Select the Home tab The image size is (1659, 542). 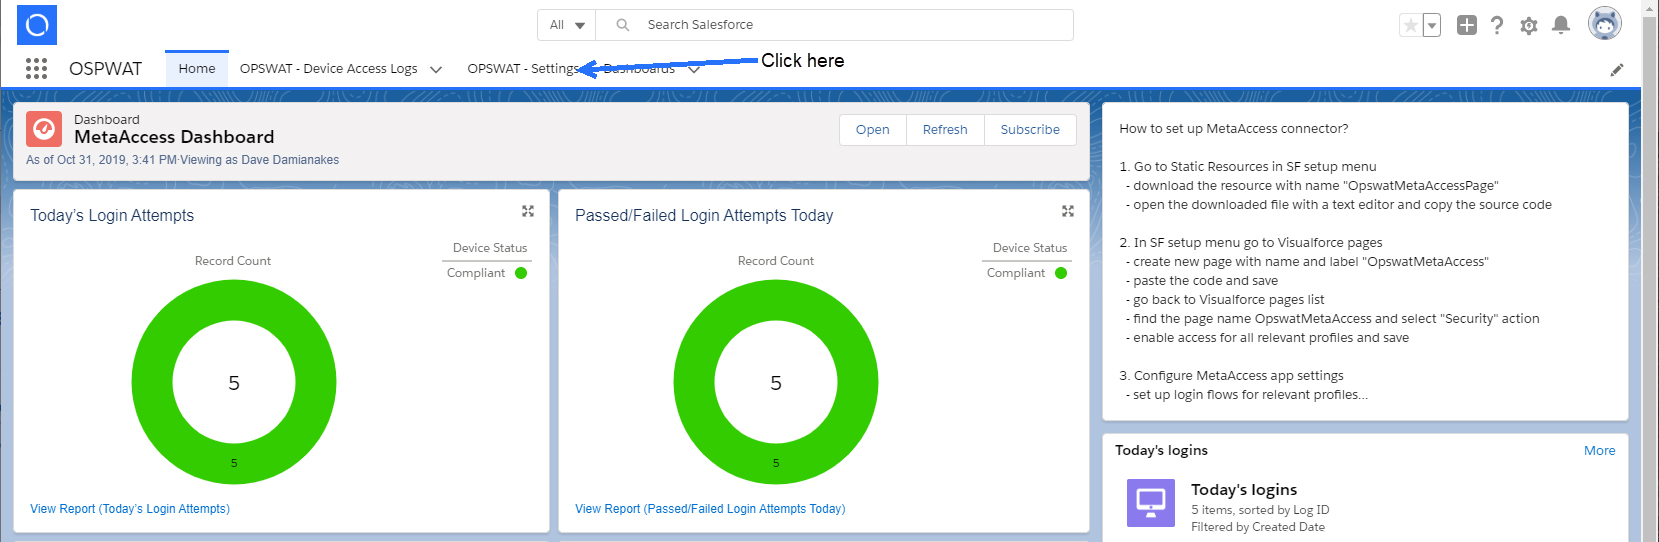click(197, 69)
